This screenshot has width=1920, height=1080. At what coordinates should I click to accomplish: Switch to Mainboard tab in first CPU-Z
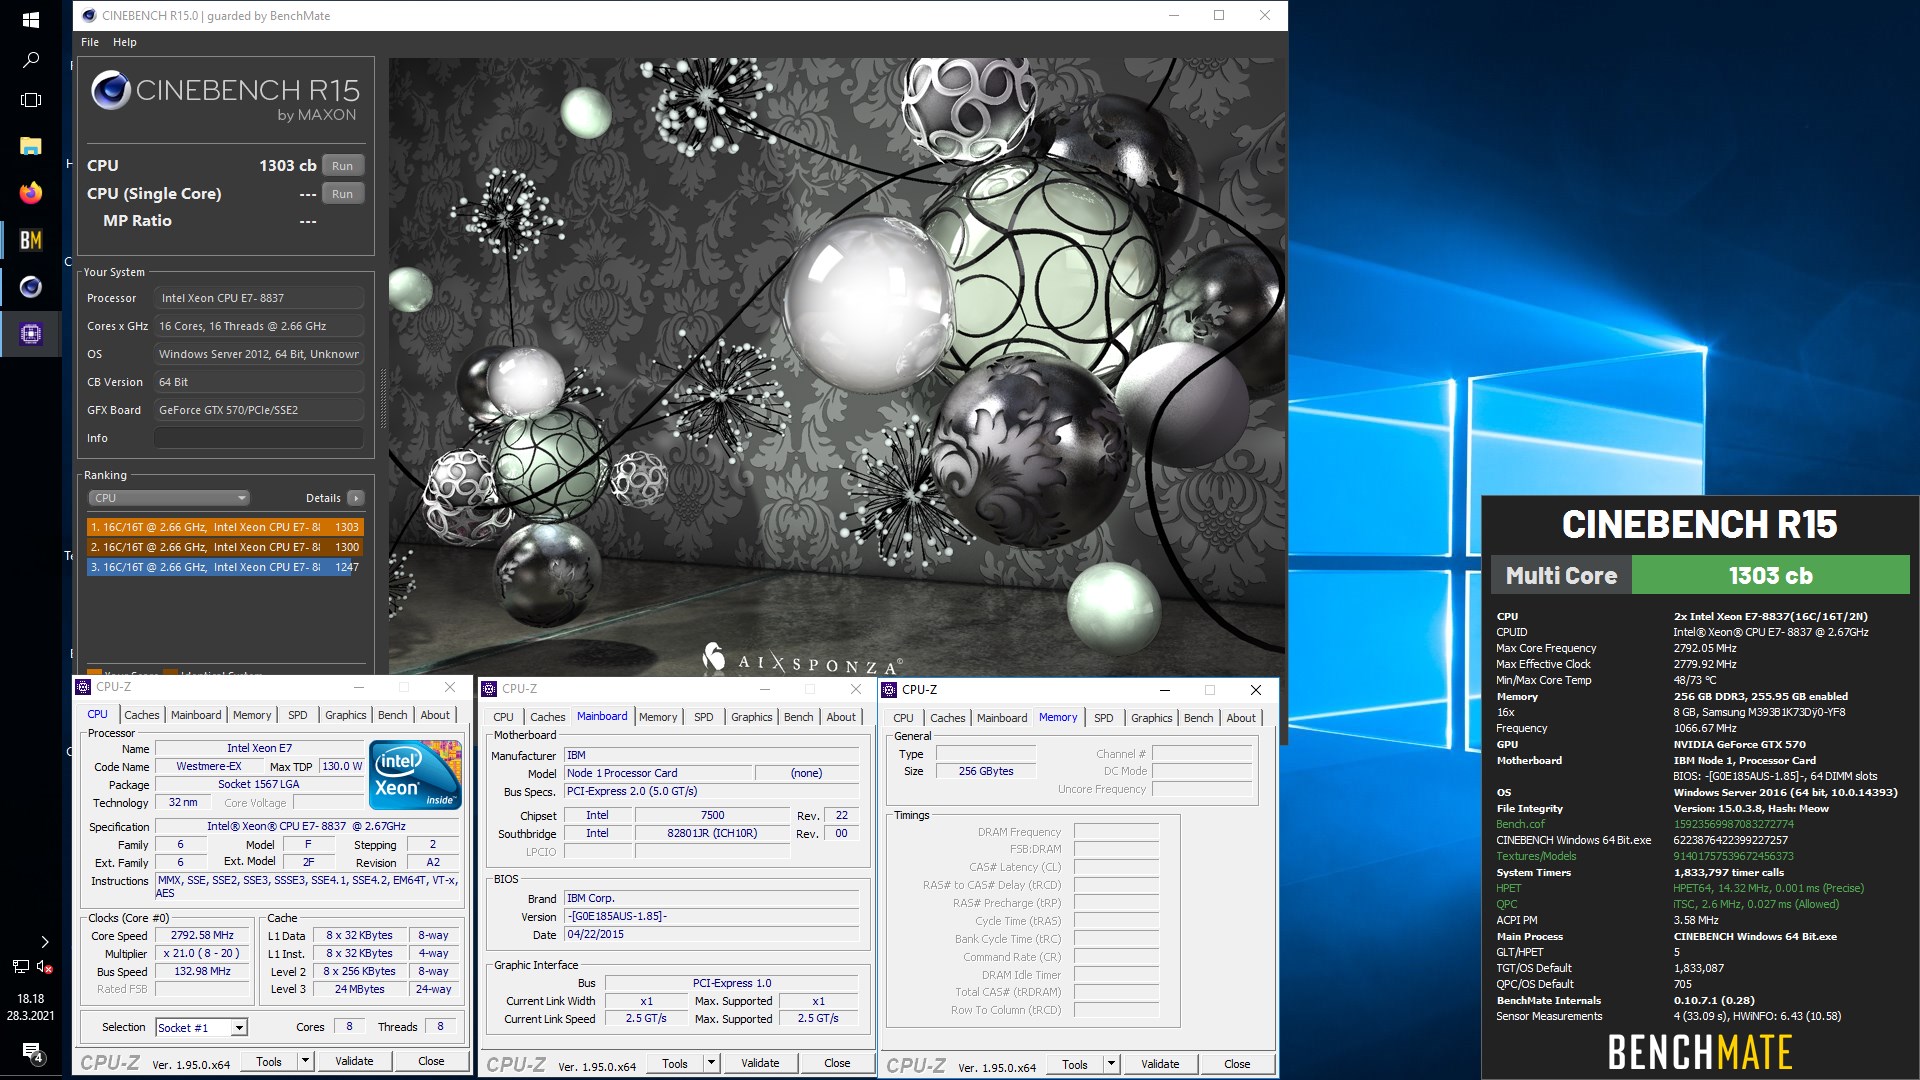196,715
